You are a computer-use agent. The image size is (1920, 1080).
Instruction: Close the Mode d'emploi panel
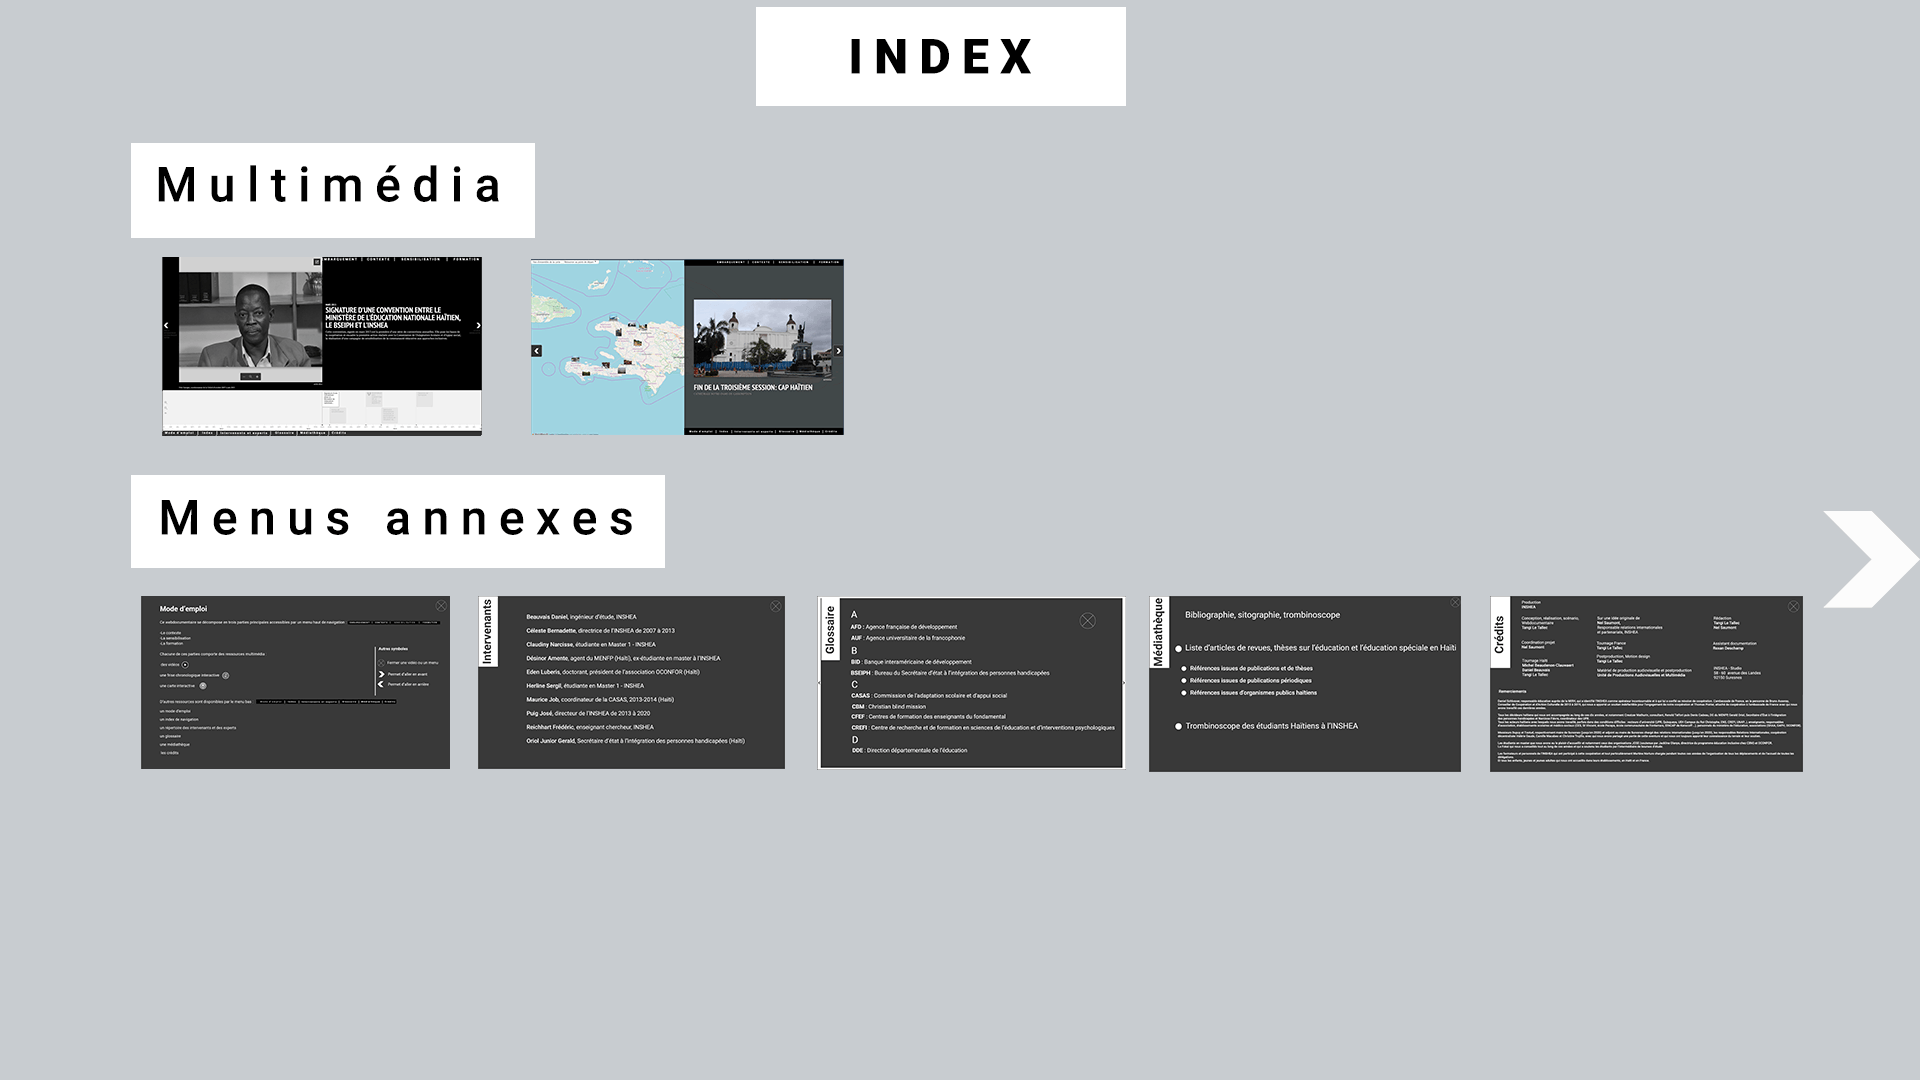[x=441, y=606]
